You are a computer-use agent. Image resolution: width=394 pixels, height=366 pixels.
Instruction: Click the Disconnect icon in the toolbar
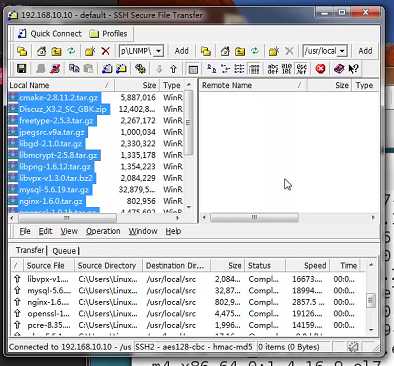click(x=55, y=69)
